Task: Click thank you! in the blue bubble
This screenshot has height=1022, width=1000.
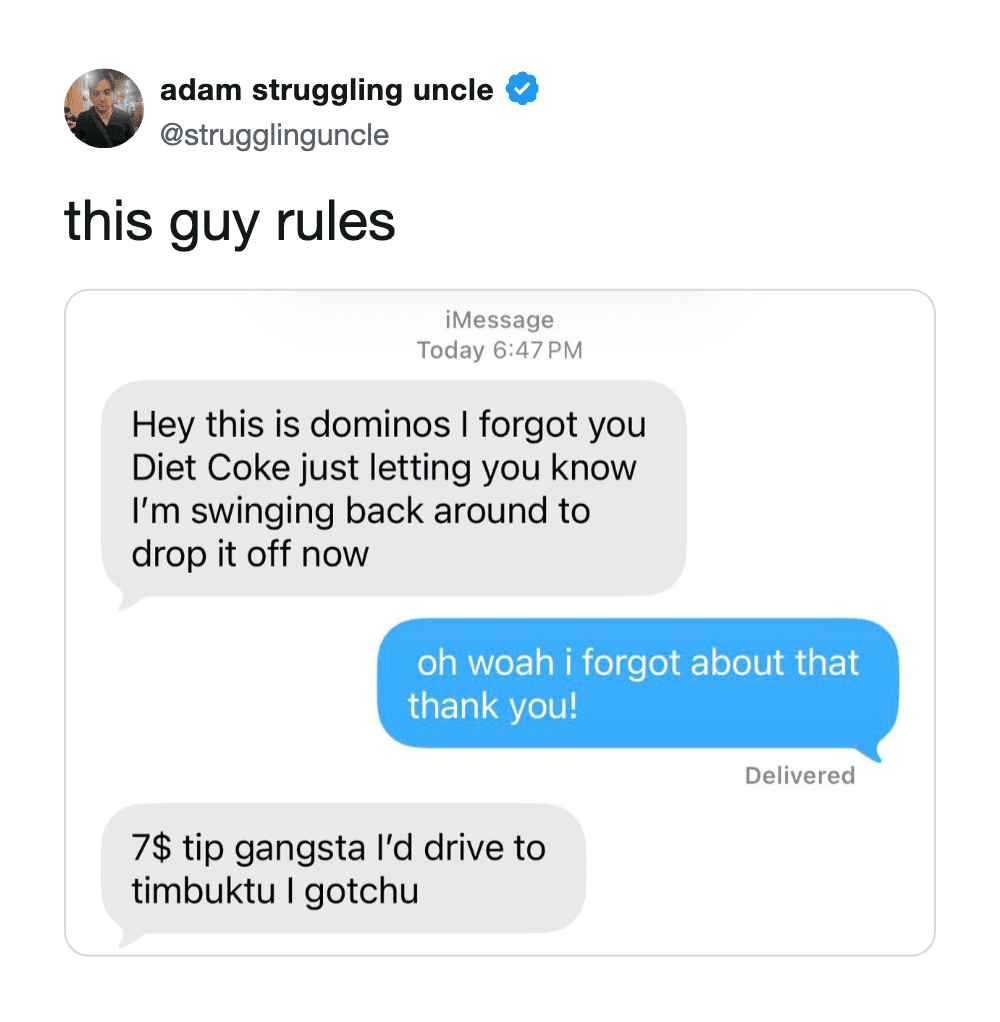Action: coord(493,707)
